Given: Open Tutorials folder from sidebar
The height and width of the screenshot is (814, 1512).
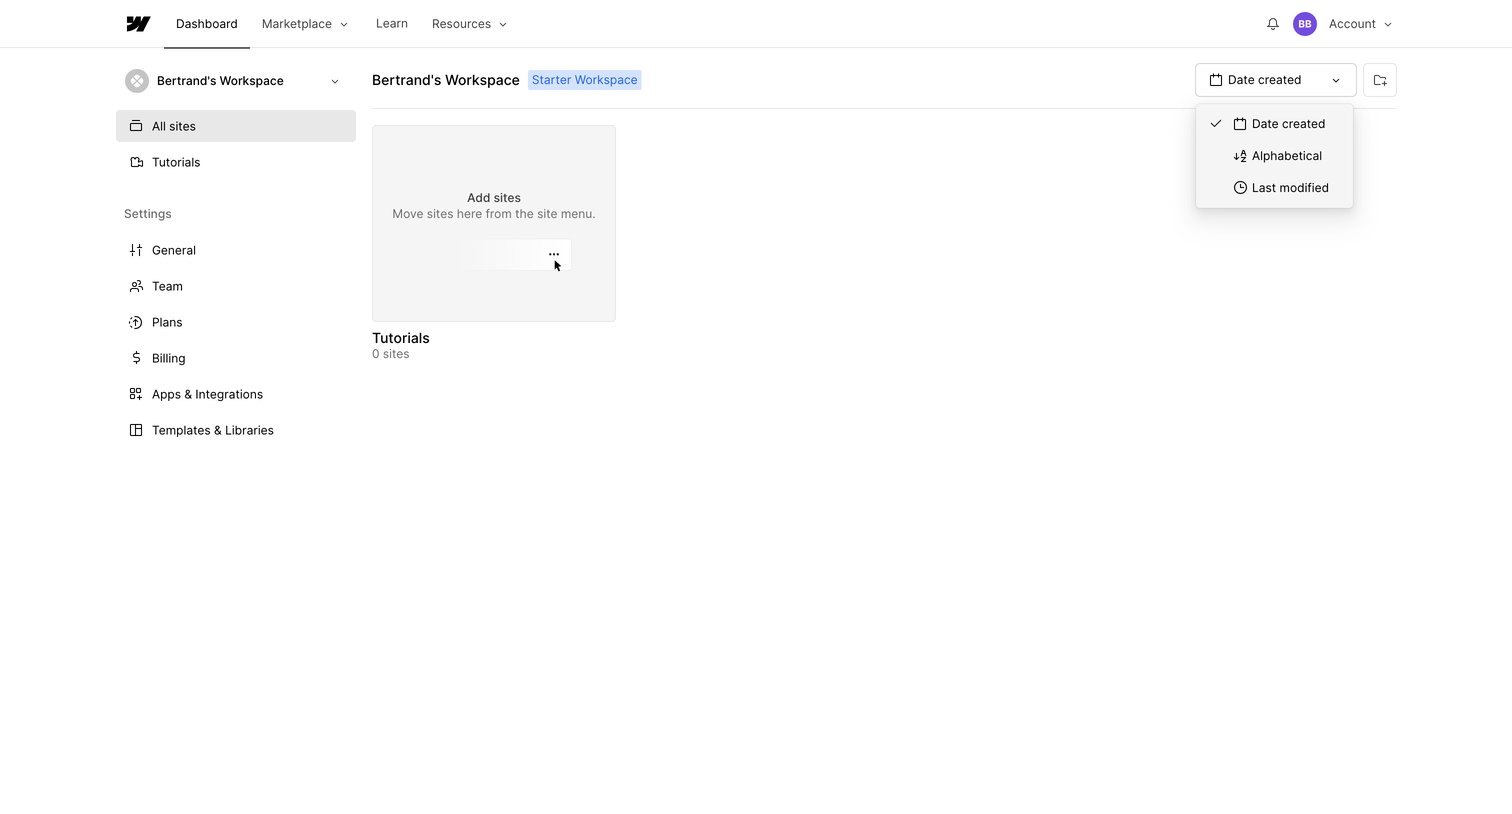Looking at the screenshot, I should pos(236,162).
